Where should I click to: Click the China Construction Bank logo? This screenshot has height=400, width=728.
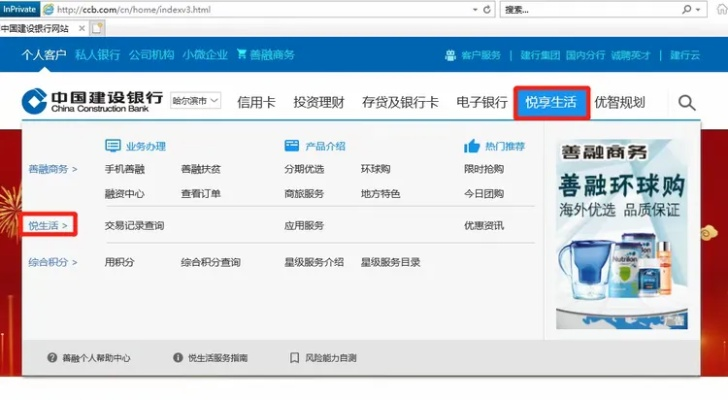[92, 101]
